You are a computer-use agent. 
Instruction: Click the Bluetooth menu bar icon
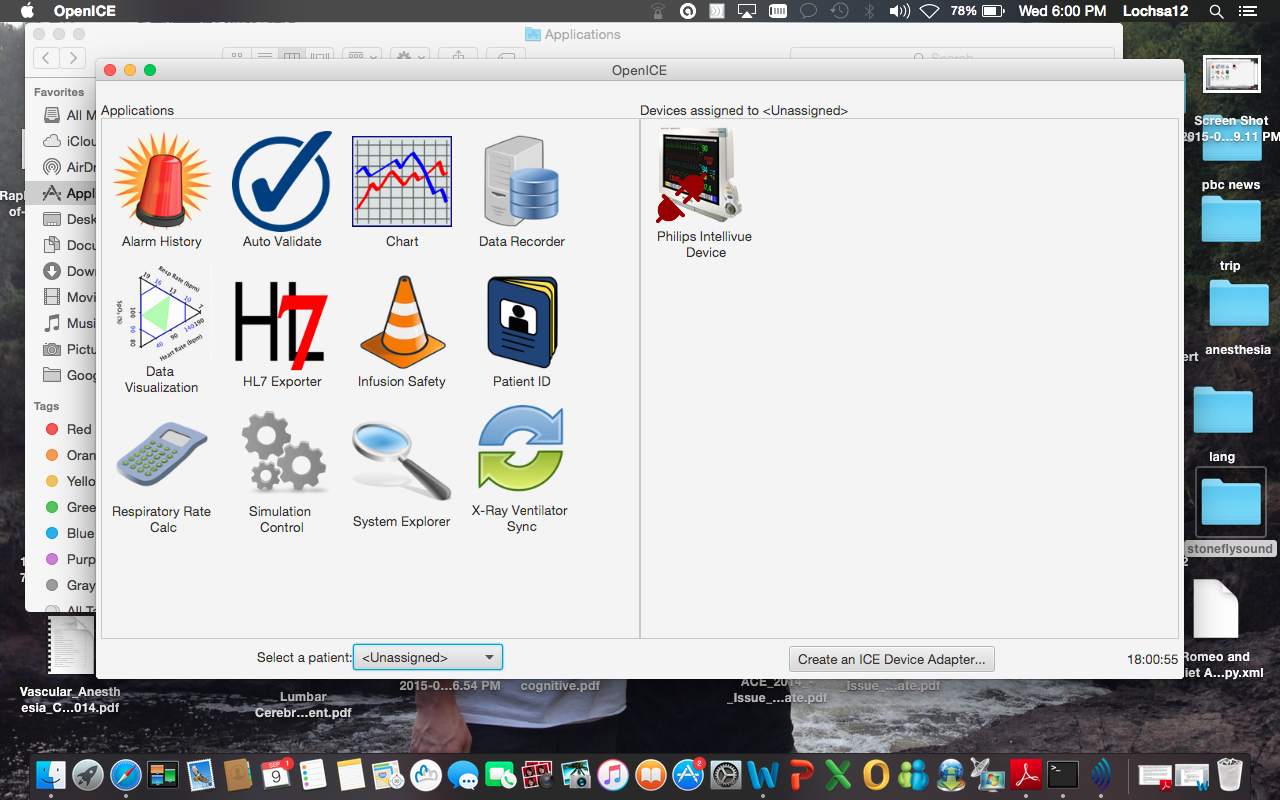(870, 11)
